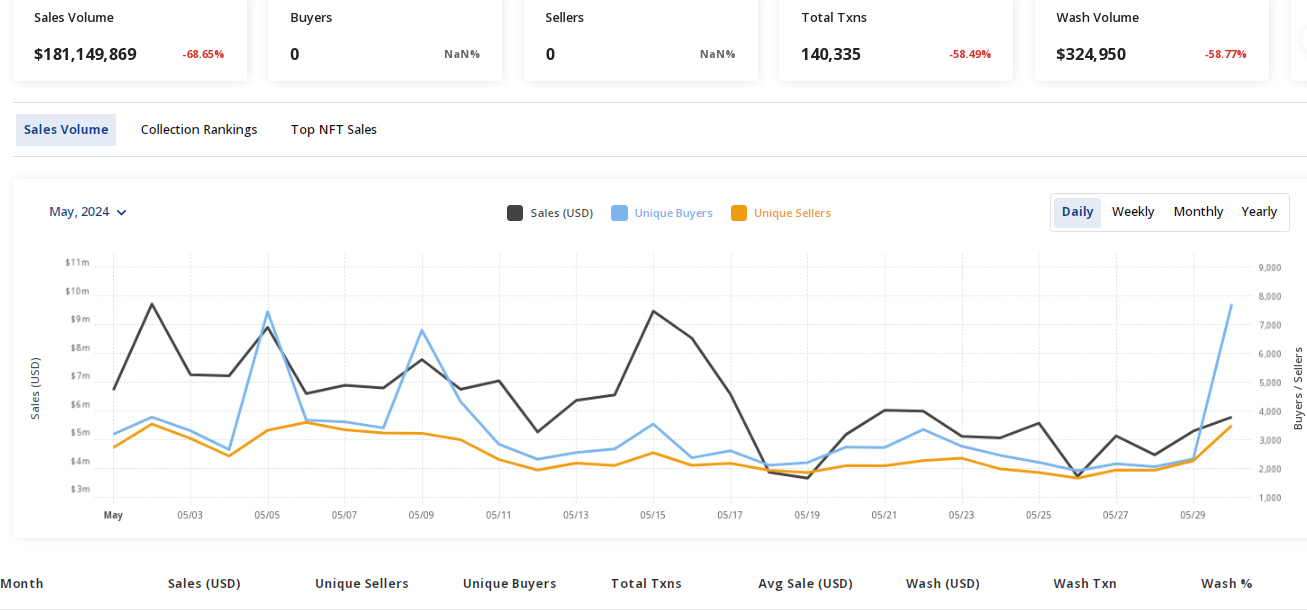Image resolution: width=1307 pixels, height=610 pixels.
Task: Go to the Top NFT Sales tab
Action: click(334, 130)
